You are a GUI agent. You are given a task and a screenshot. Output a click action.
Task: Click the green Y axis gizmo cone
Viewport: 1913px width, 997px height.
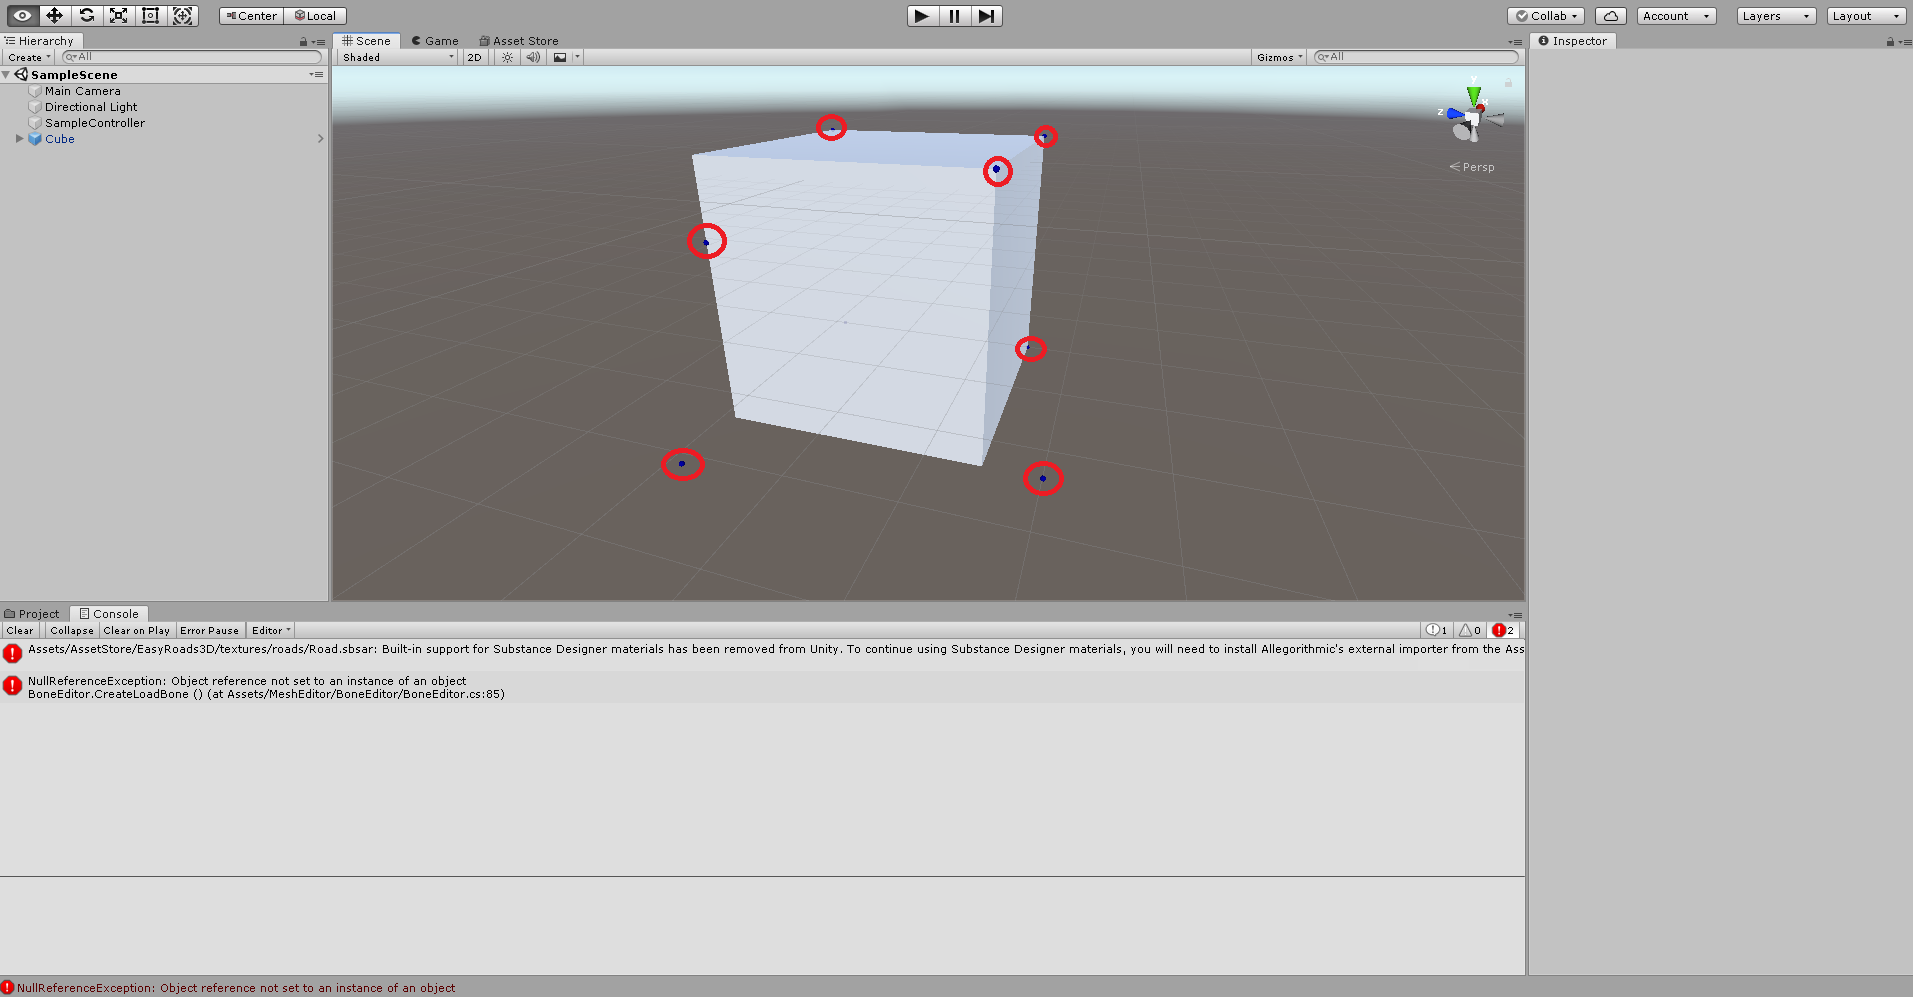1473,94
